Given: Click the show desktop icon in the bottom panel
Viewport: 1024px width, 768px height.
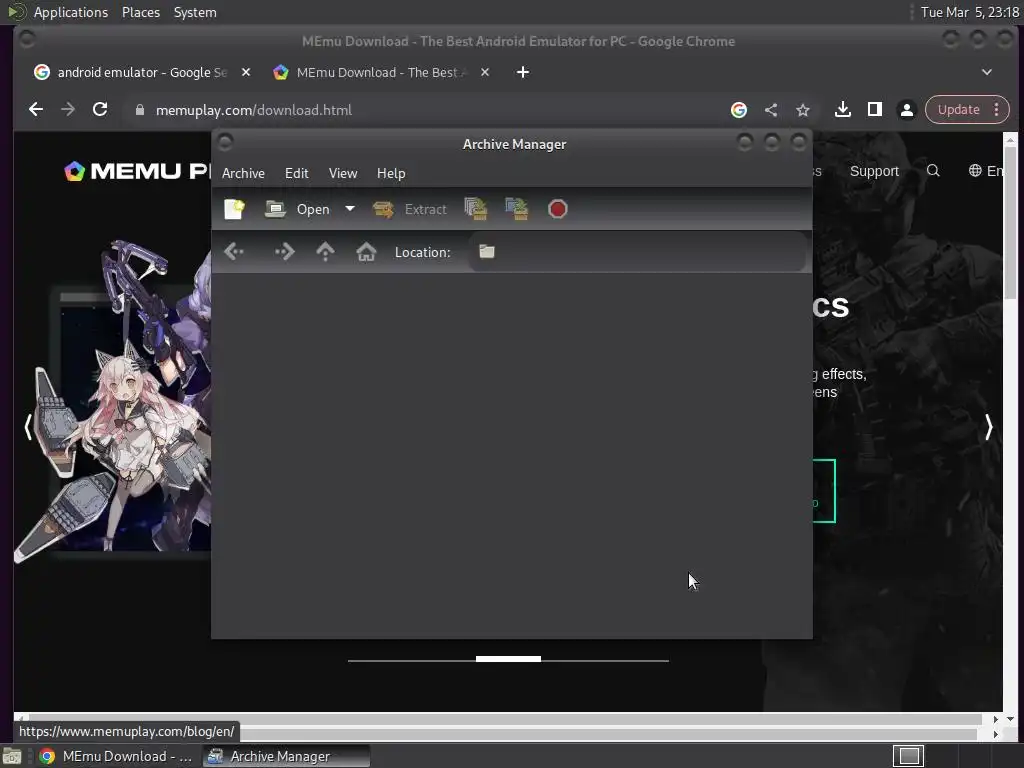Looking at the screenshot, I should click(12, 756).
